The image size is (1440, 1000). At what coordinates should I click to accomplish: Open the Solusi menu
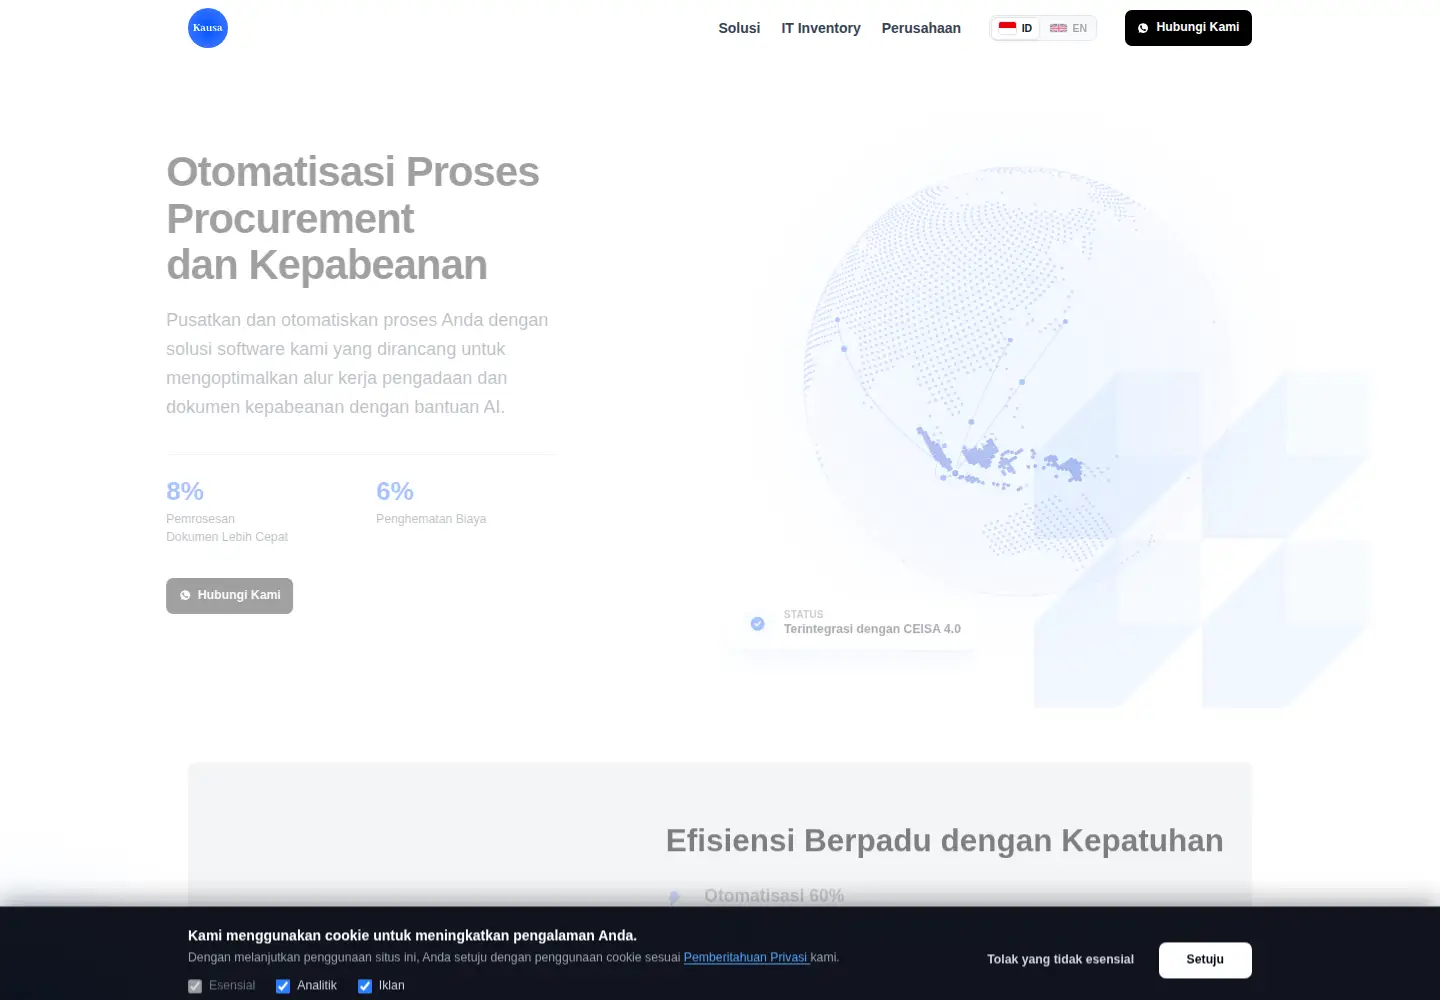tap(739, 28)
